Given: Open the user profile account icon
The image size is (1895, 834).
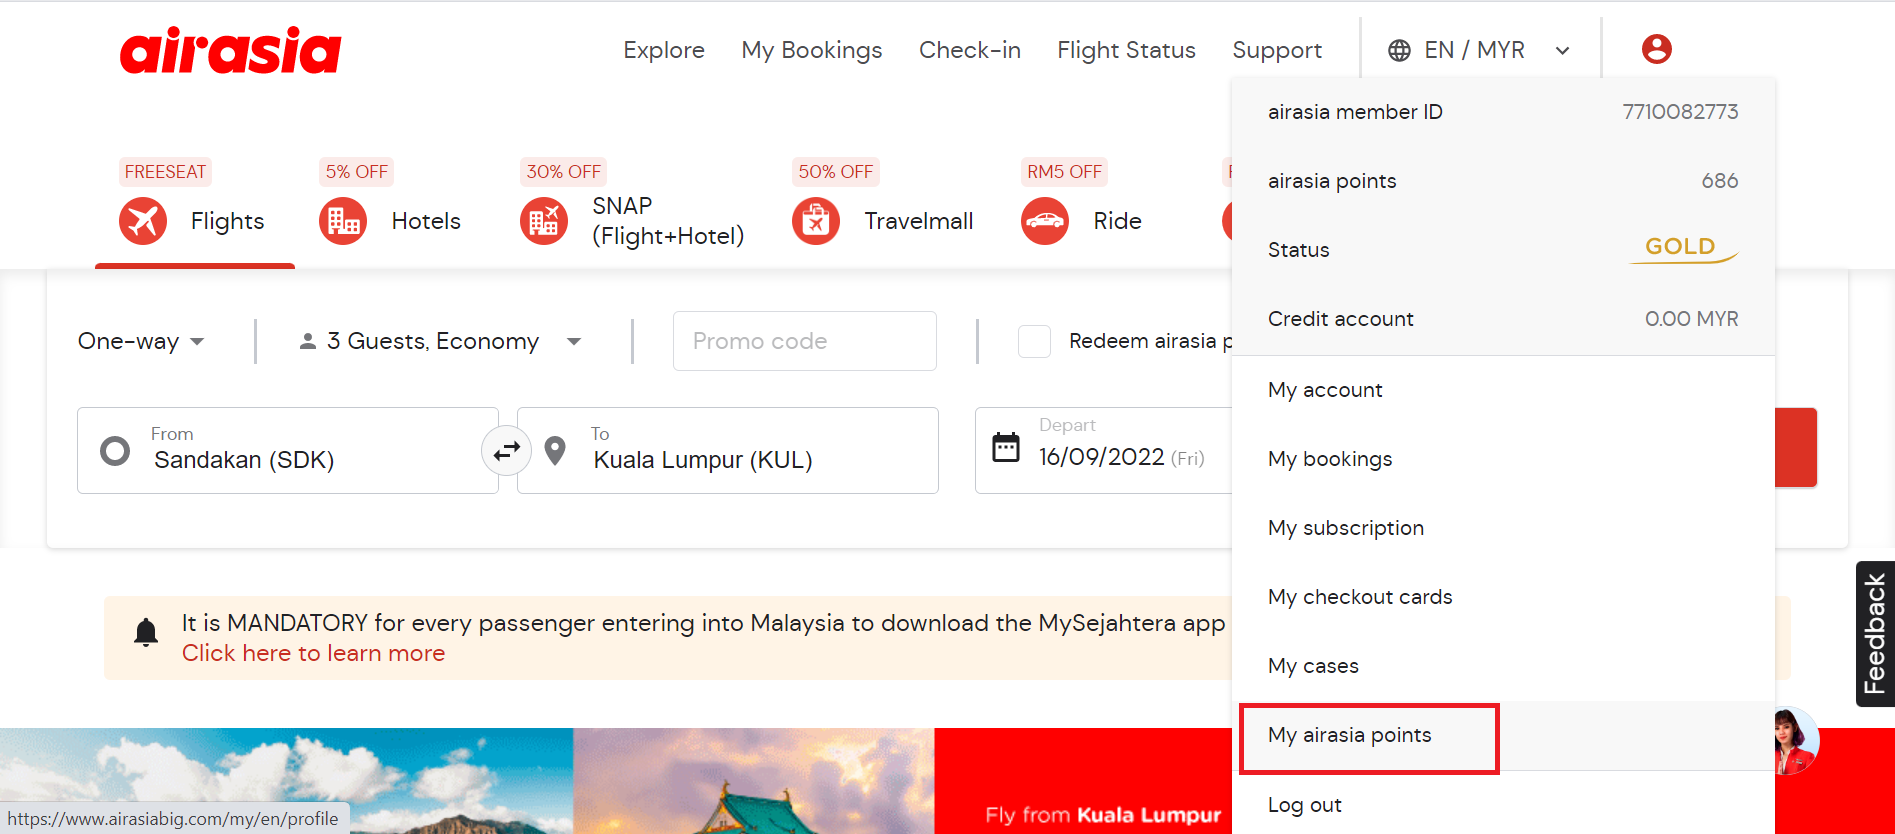Looking at the screenshot, I should click(x=1656, y=49).
